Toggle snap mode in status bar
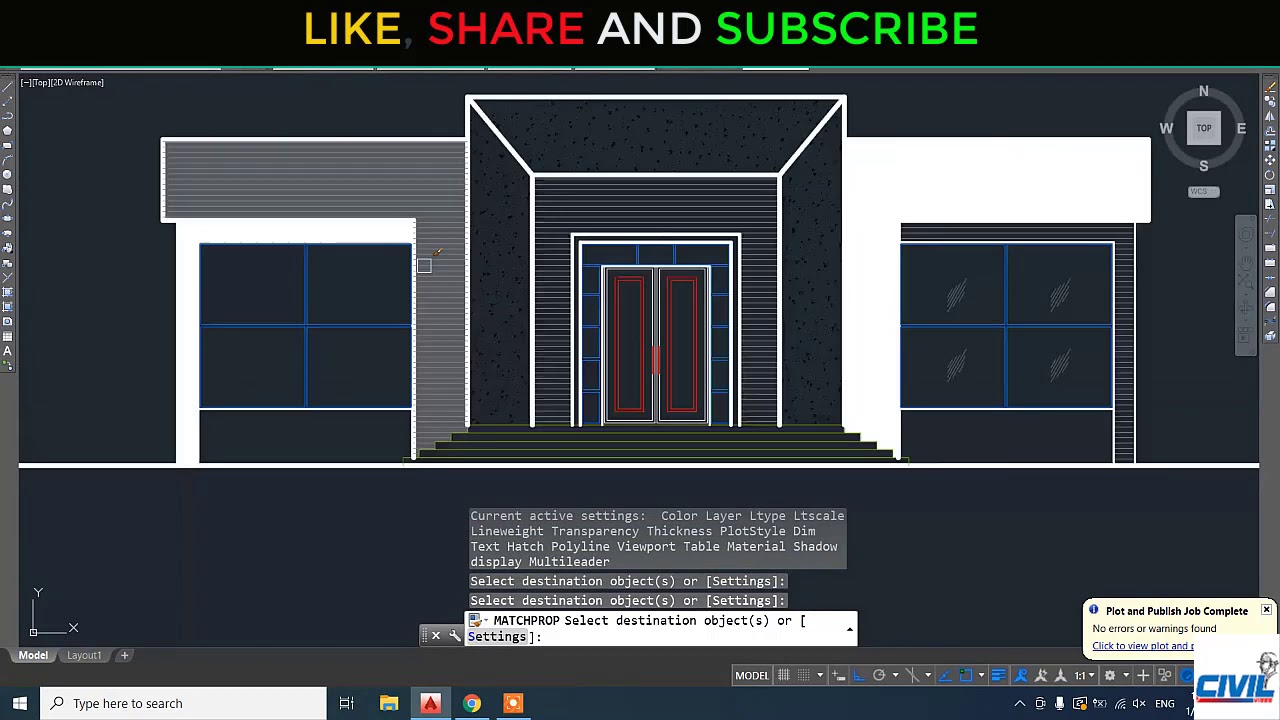Screen dimensions: 1280x720 (x=803, y=675)
